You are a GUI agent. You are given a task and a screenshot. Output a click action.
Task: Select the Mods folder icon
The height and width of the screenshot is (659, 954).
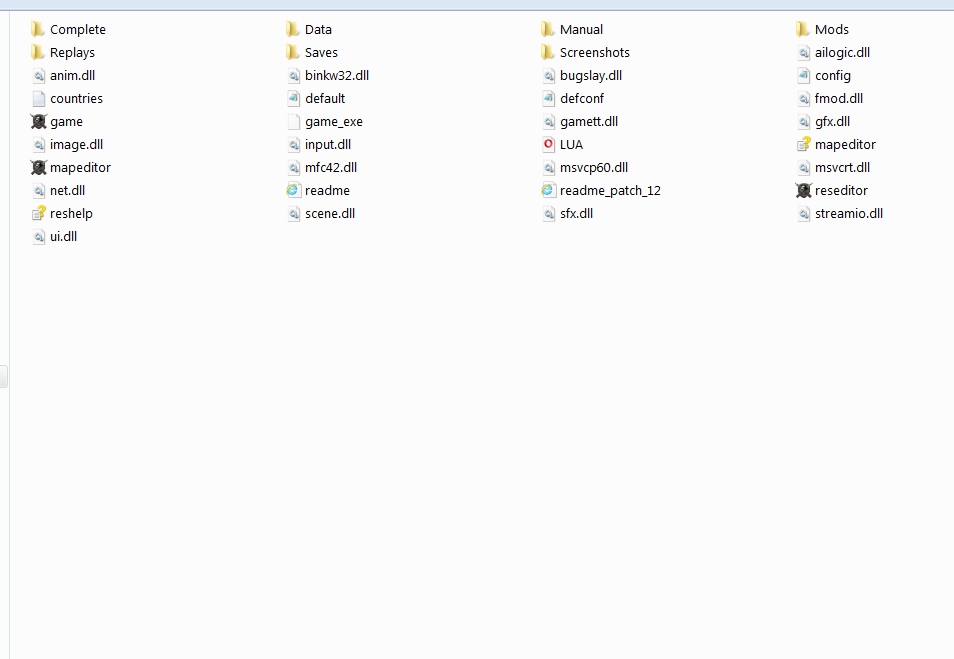pos(803,29)
